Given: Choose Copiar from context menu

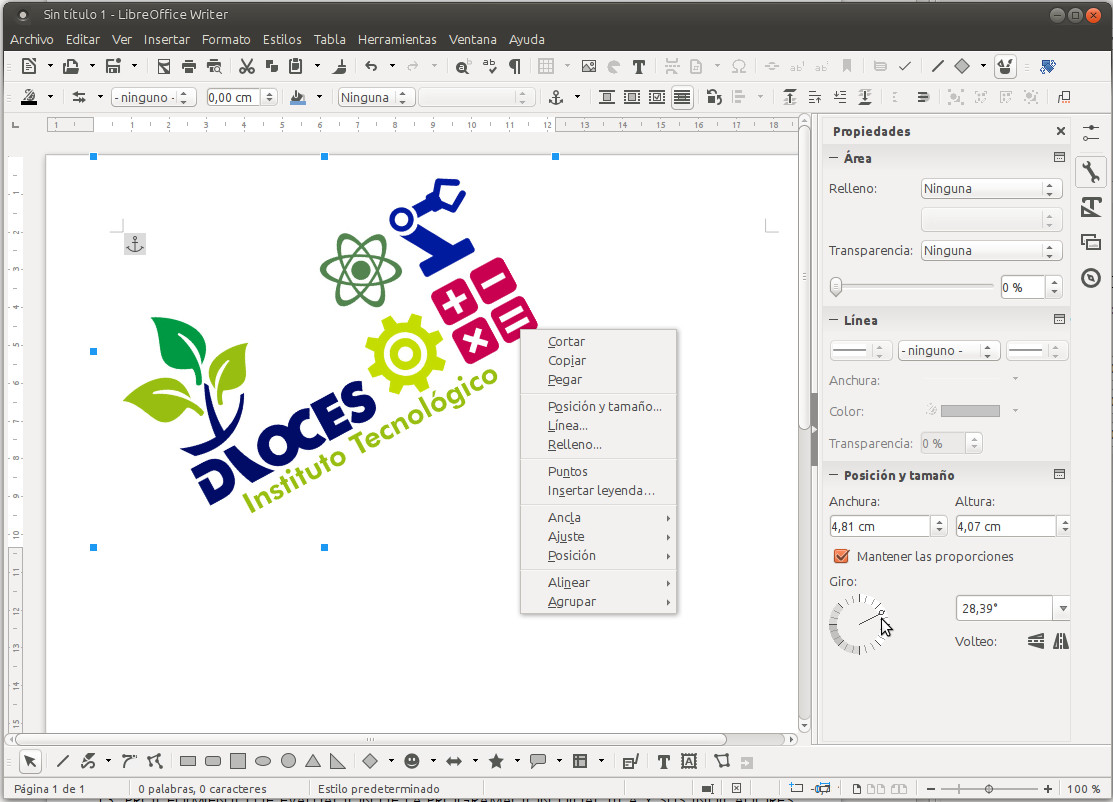Looking at the screenshot, I should [x=598, y=361].
